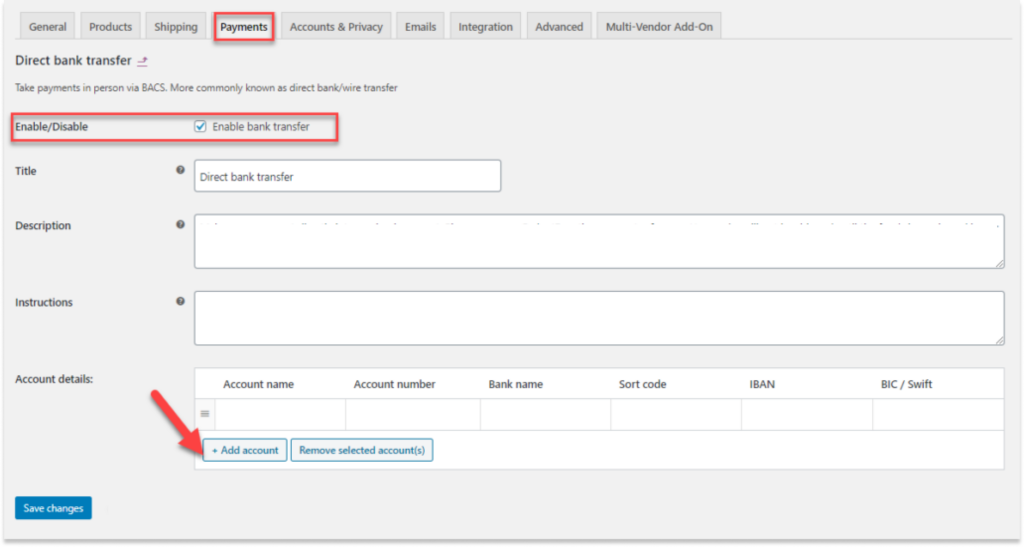Click the Title text input field

pos(347,176)
